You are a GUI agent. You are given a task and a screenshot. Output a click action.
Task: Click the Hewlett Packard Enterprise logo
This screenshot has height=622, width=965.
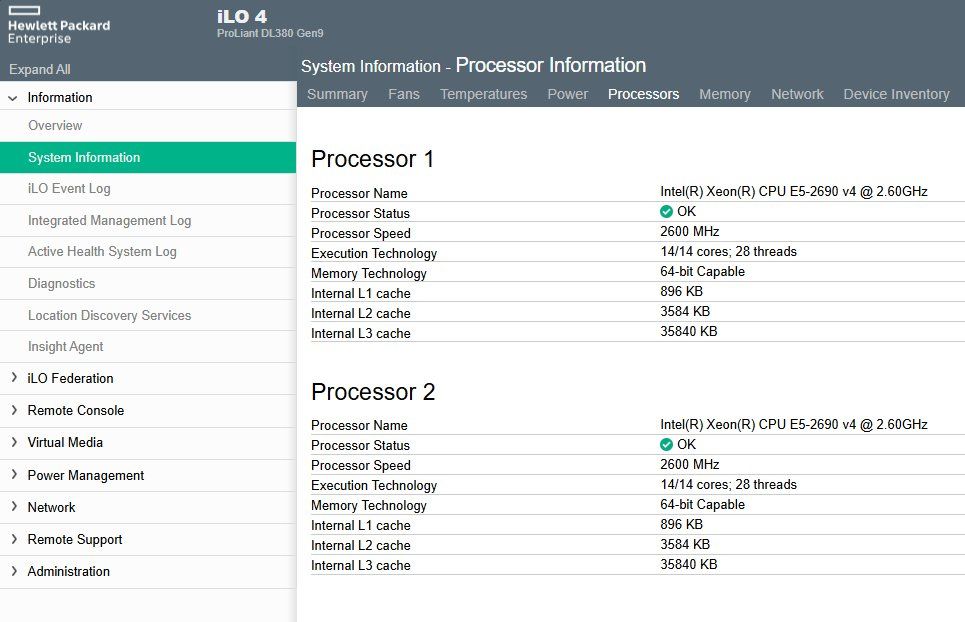(59, 25)
